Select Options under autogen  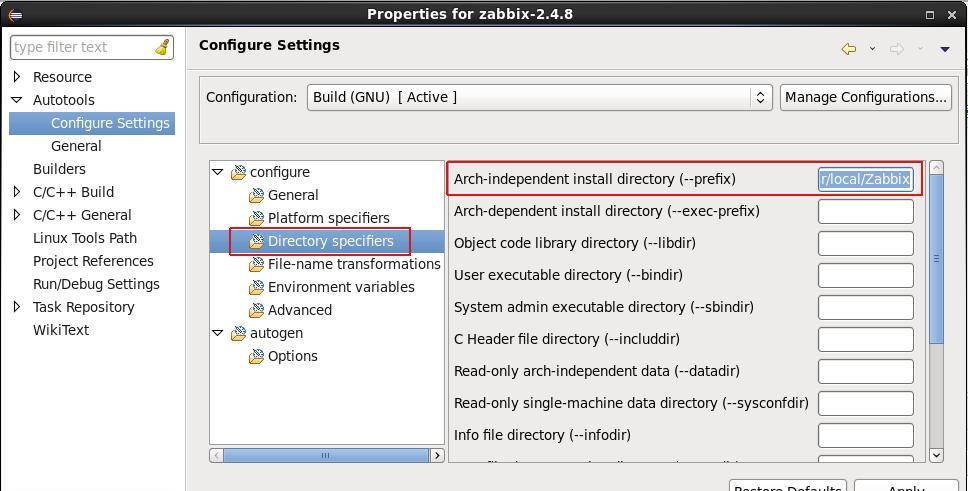coord(292,356)
